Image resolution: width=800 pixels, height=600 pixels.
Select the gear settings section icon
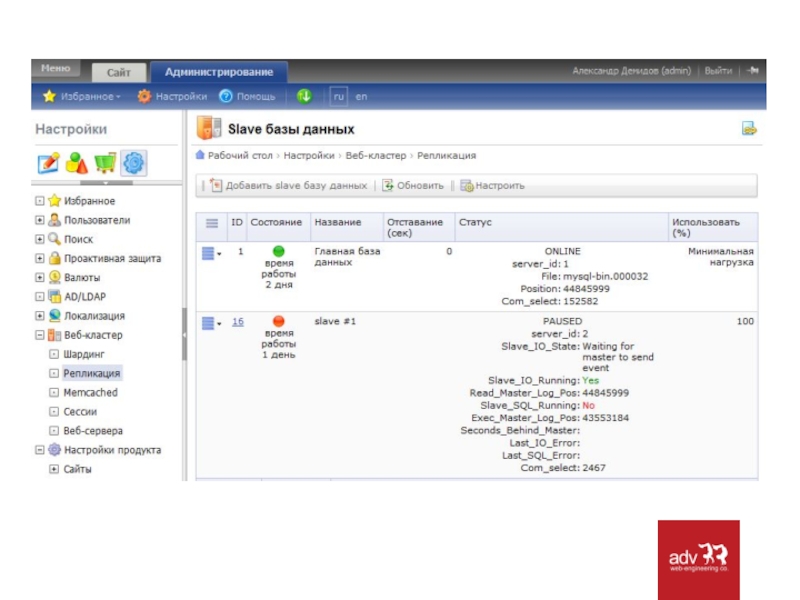[133, 162]
